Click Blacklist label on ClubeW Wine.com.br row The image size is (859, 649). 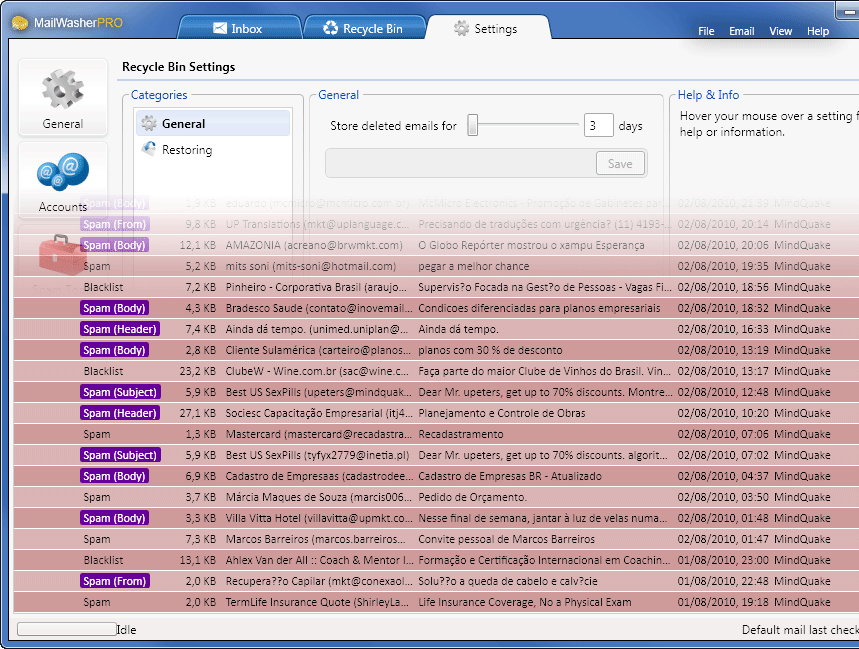pyautogui.click(x=104, y=371)
